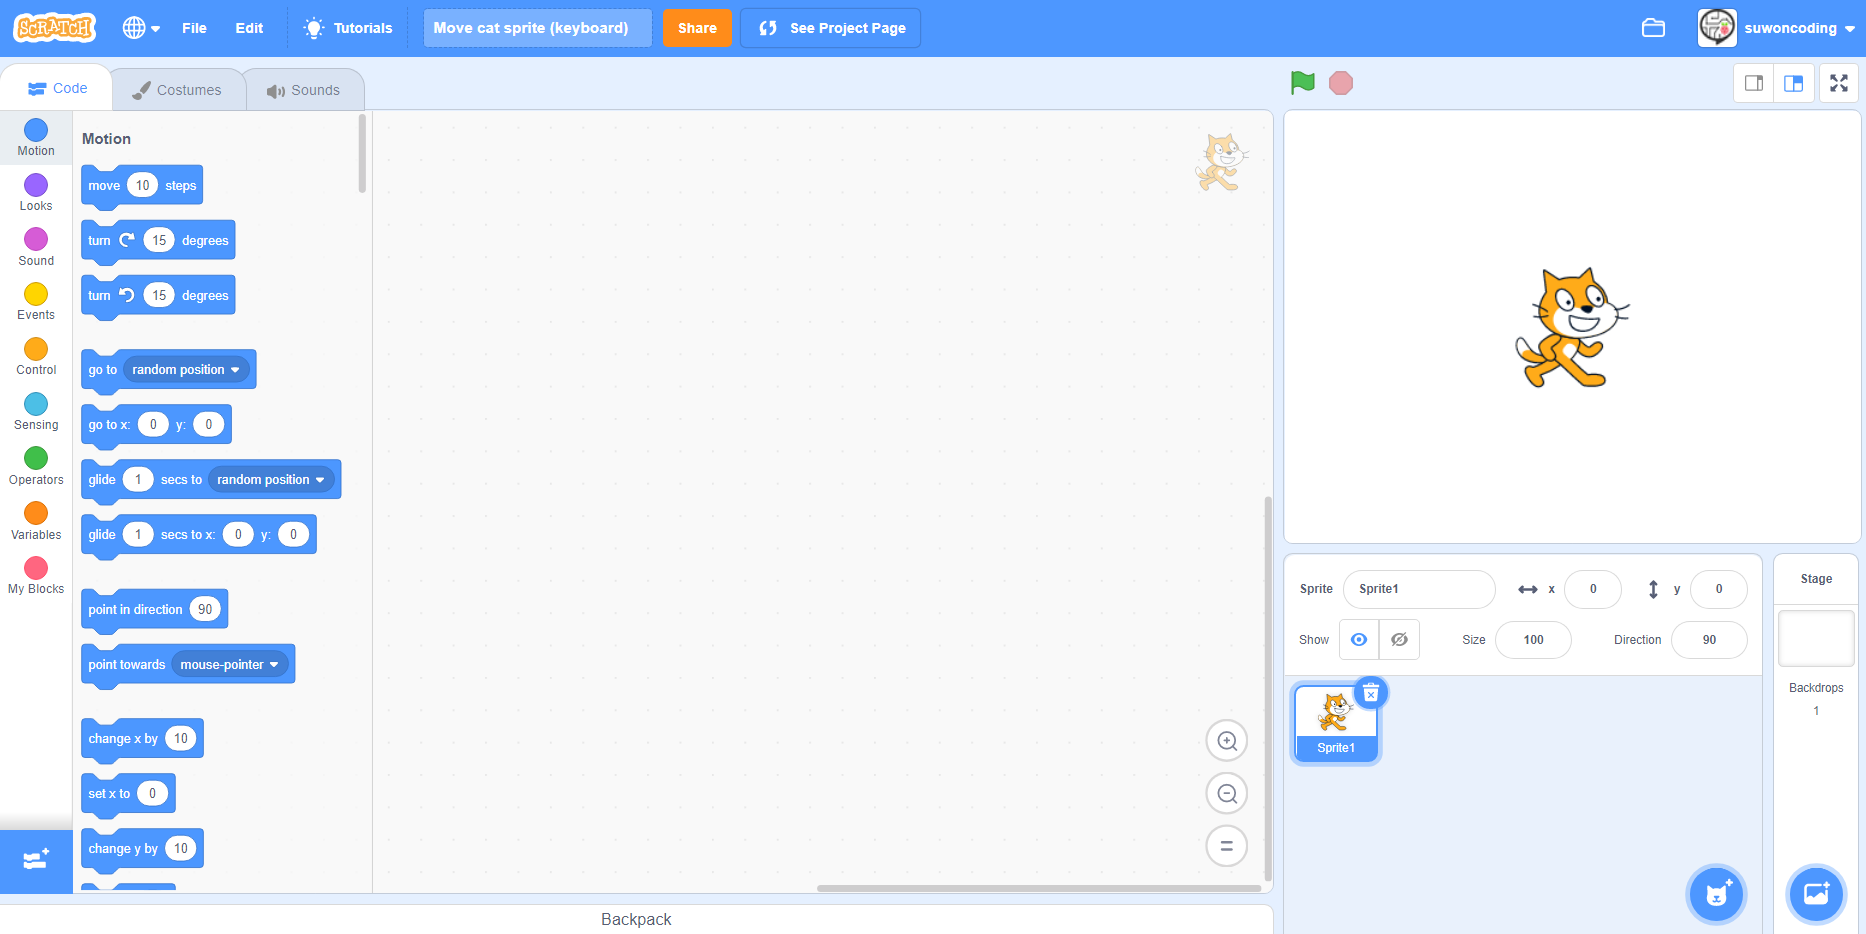Click Choose a Sprite button
The height and width of the screenshot is (934, 1866).
click(1717, 894)
